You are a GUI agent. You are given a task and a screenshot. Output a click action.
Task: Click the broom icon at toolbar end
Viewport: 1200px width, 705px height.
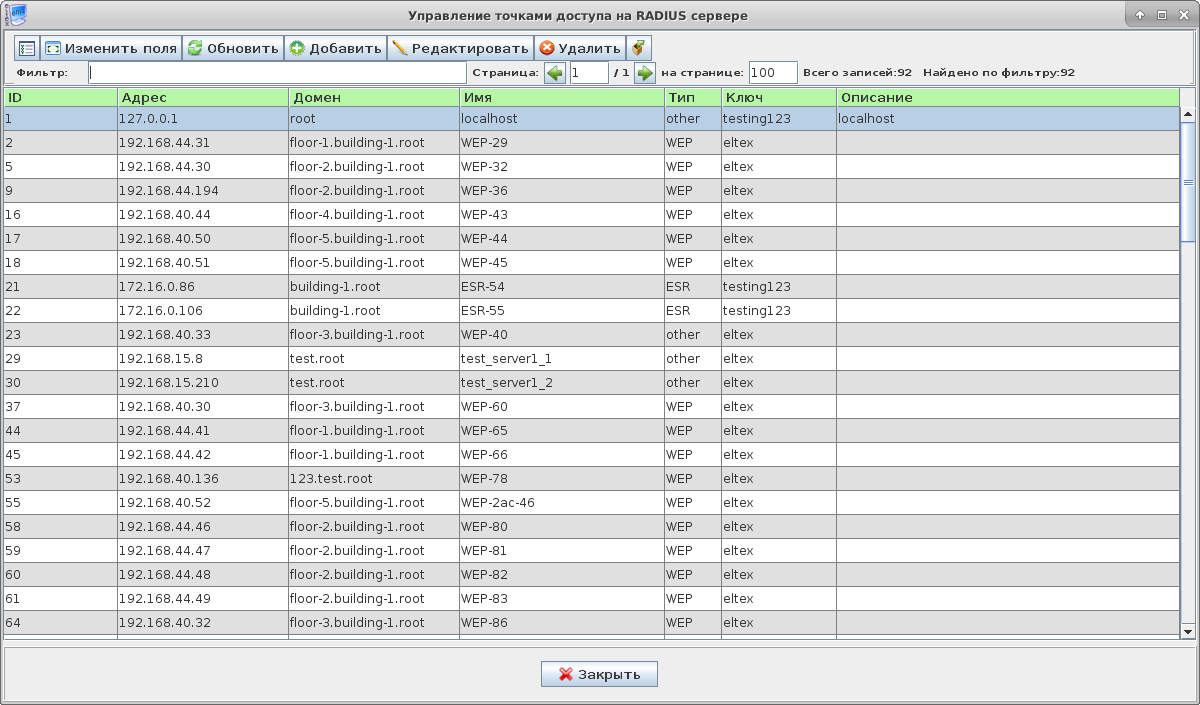click(x=639, y=48)
